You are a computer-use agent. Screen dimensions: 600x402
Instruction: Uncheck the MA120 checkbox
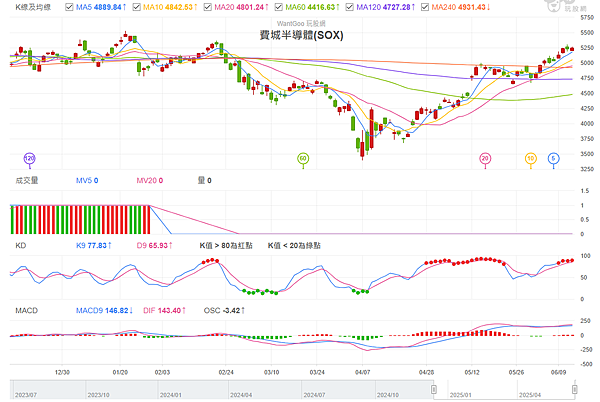point(349,7)
